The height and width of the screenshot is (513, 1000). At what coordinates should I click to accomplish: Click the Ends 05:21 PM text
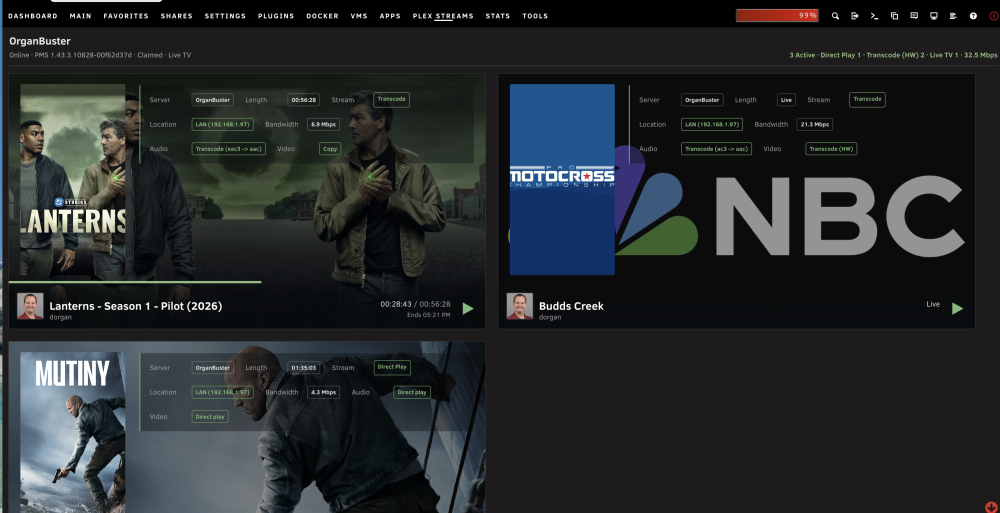point(429,315)
